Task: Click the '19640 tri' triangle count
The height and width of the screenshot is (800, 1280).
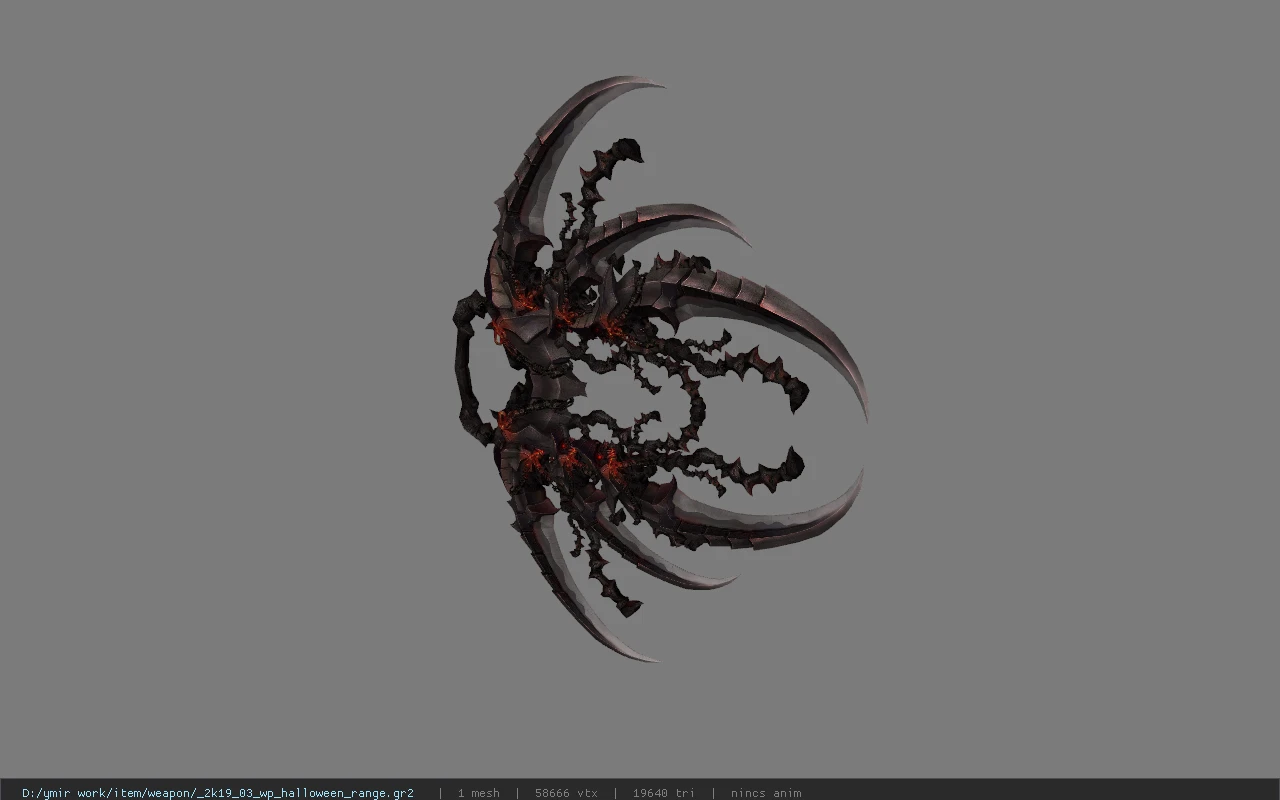Action: point(663,793)
